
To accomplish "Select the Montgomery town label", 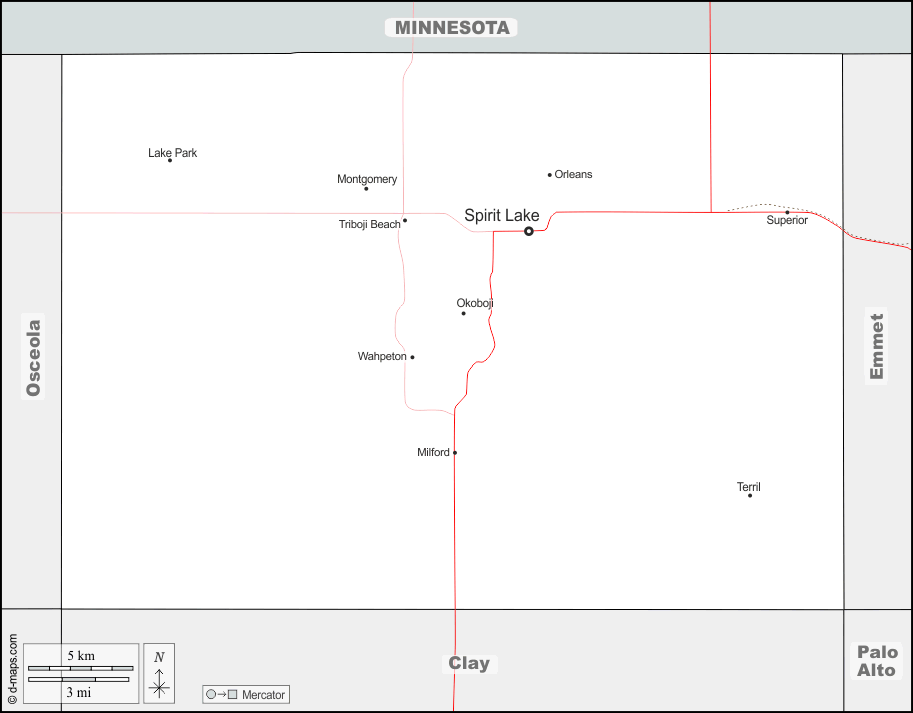I will pyautogui.click(x=367, y=179).
